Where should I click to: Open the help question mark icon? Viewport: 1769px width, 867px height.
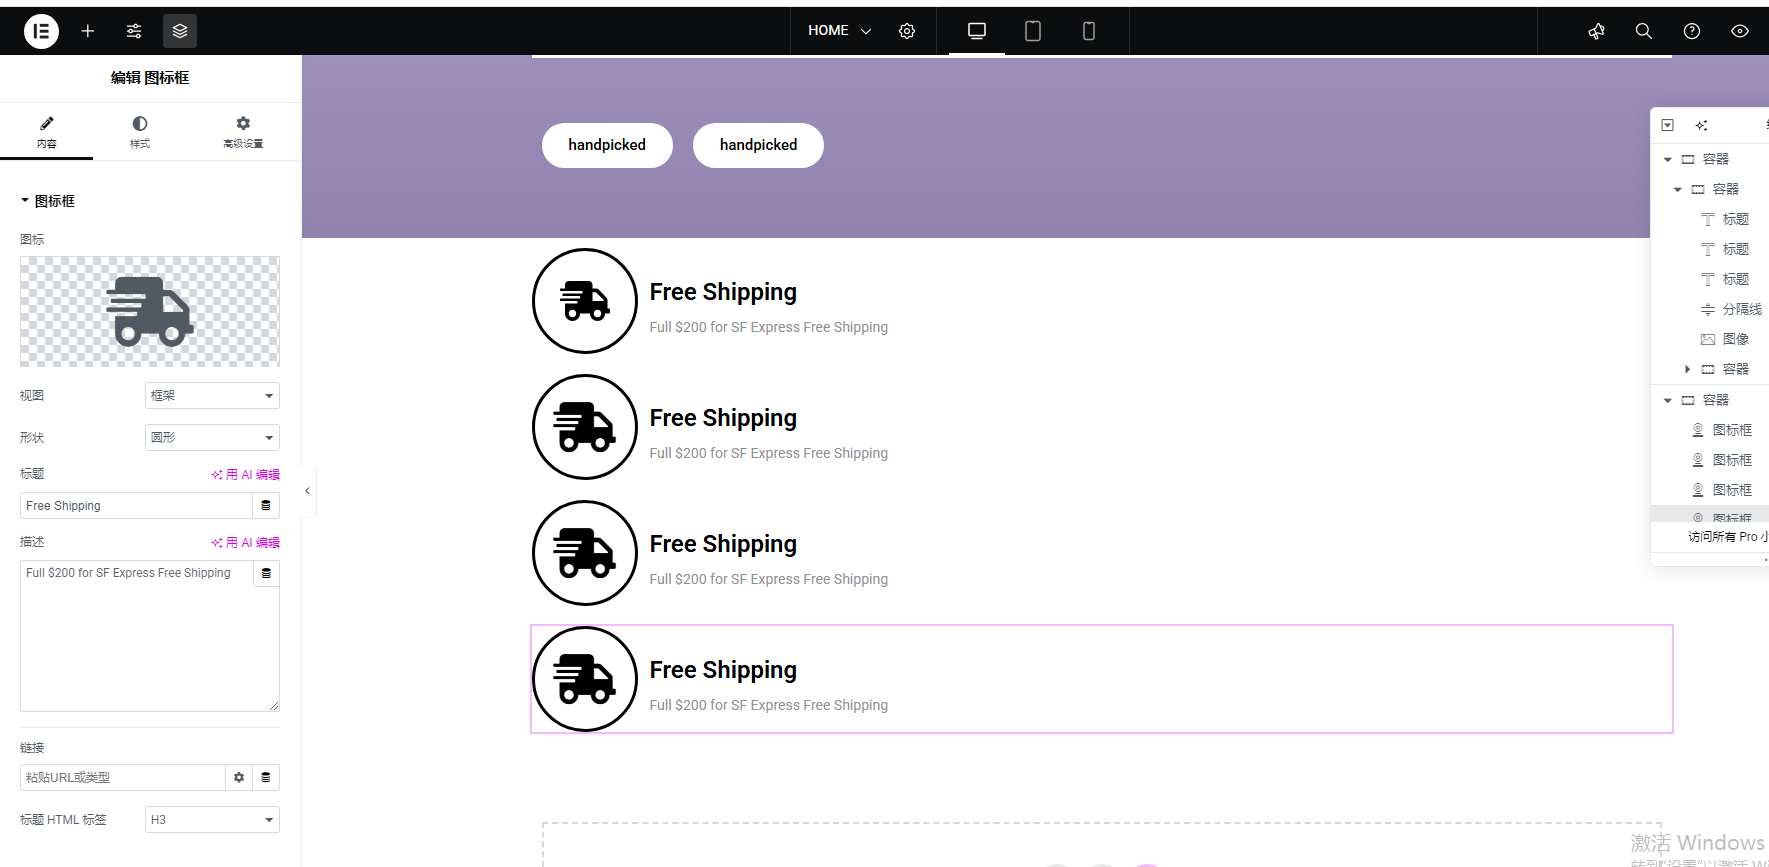(x=1692, y=31)
